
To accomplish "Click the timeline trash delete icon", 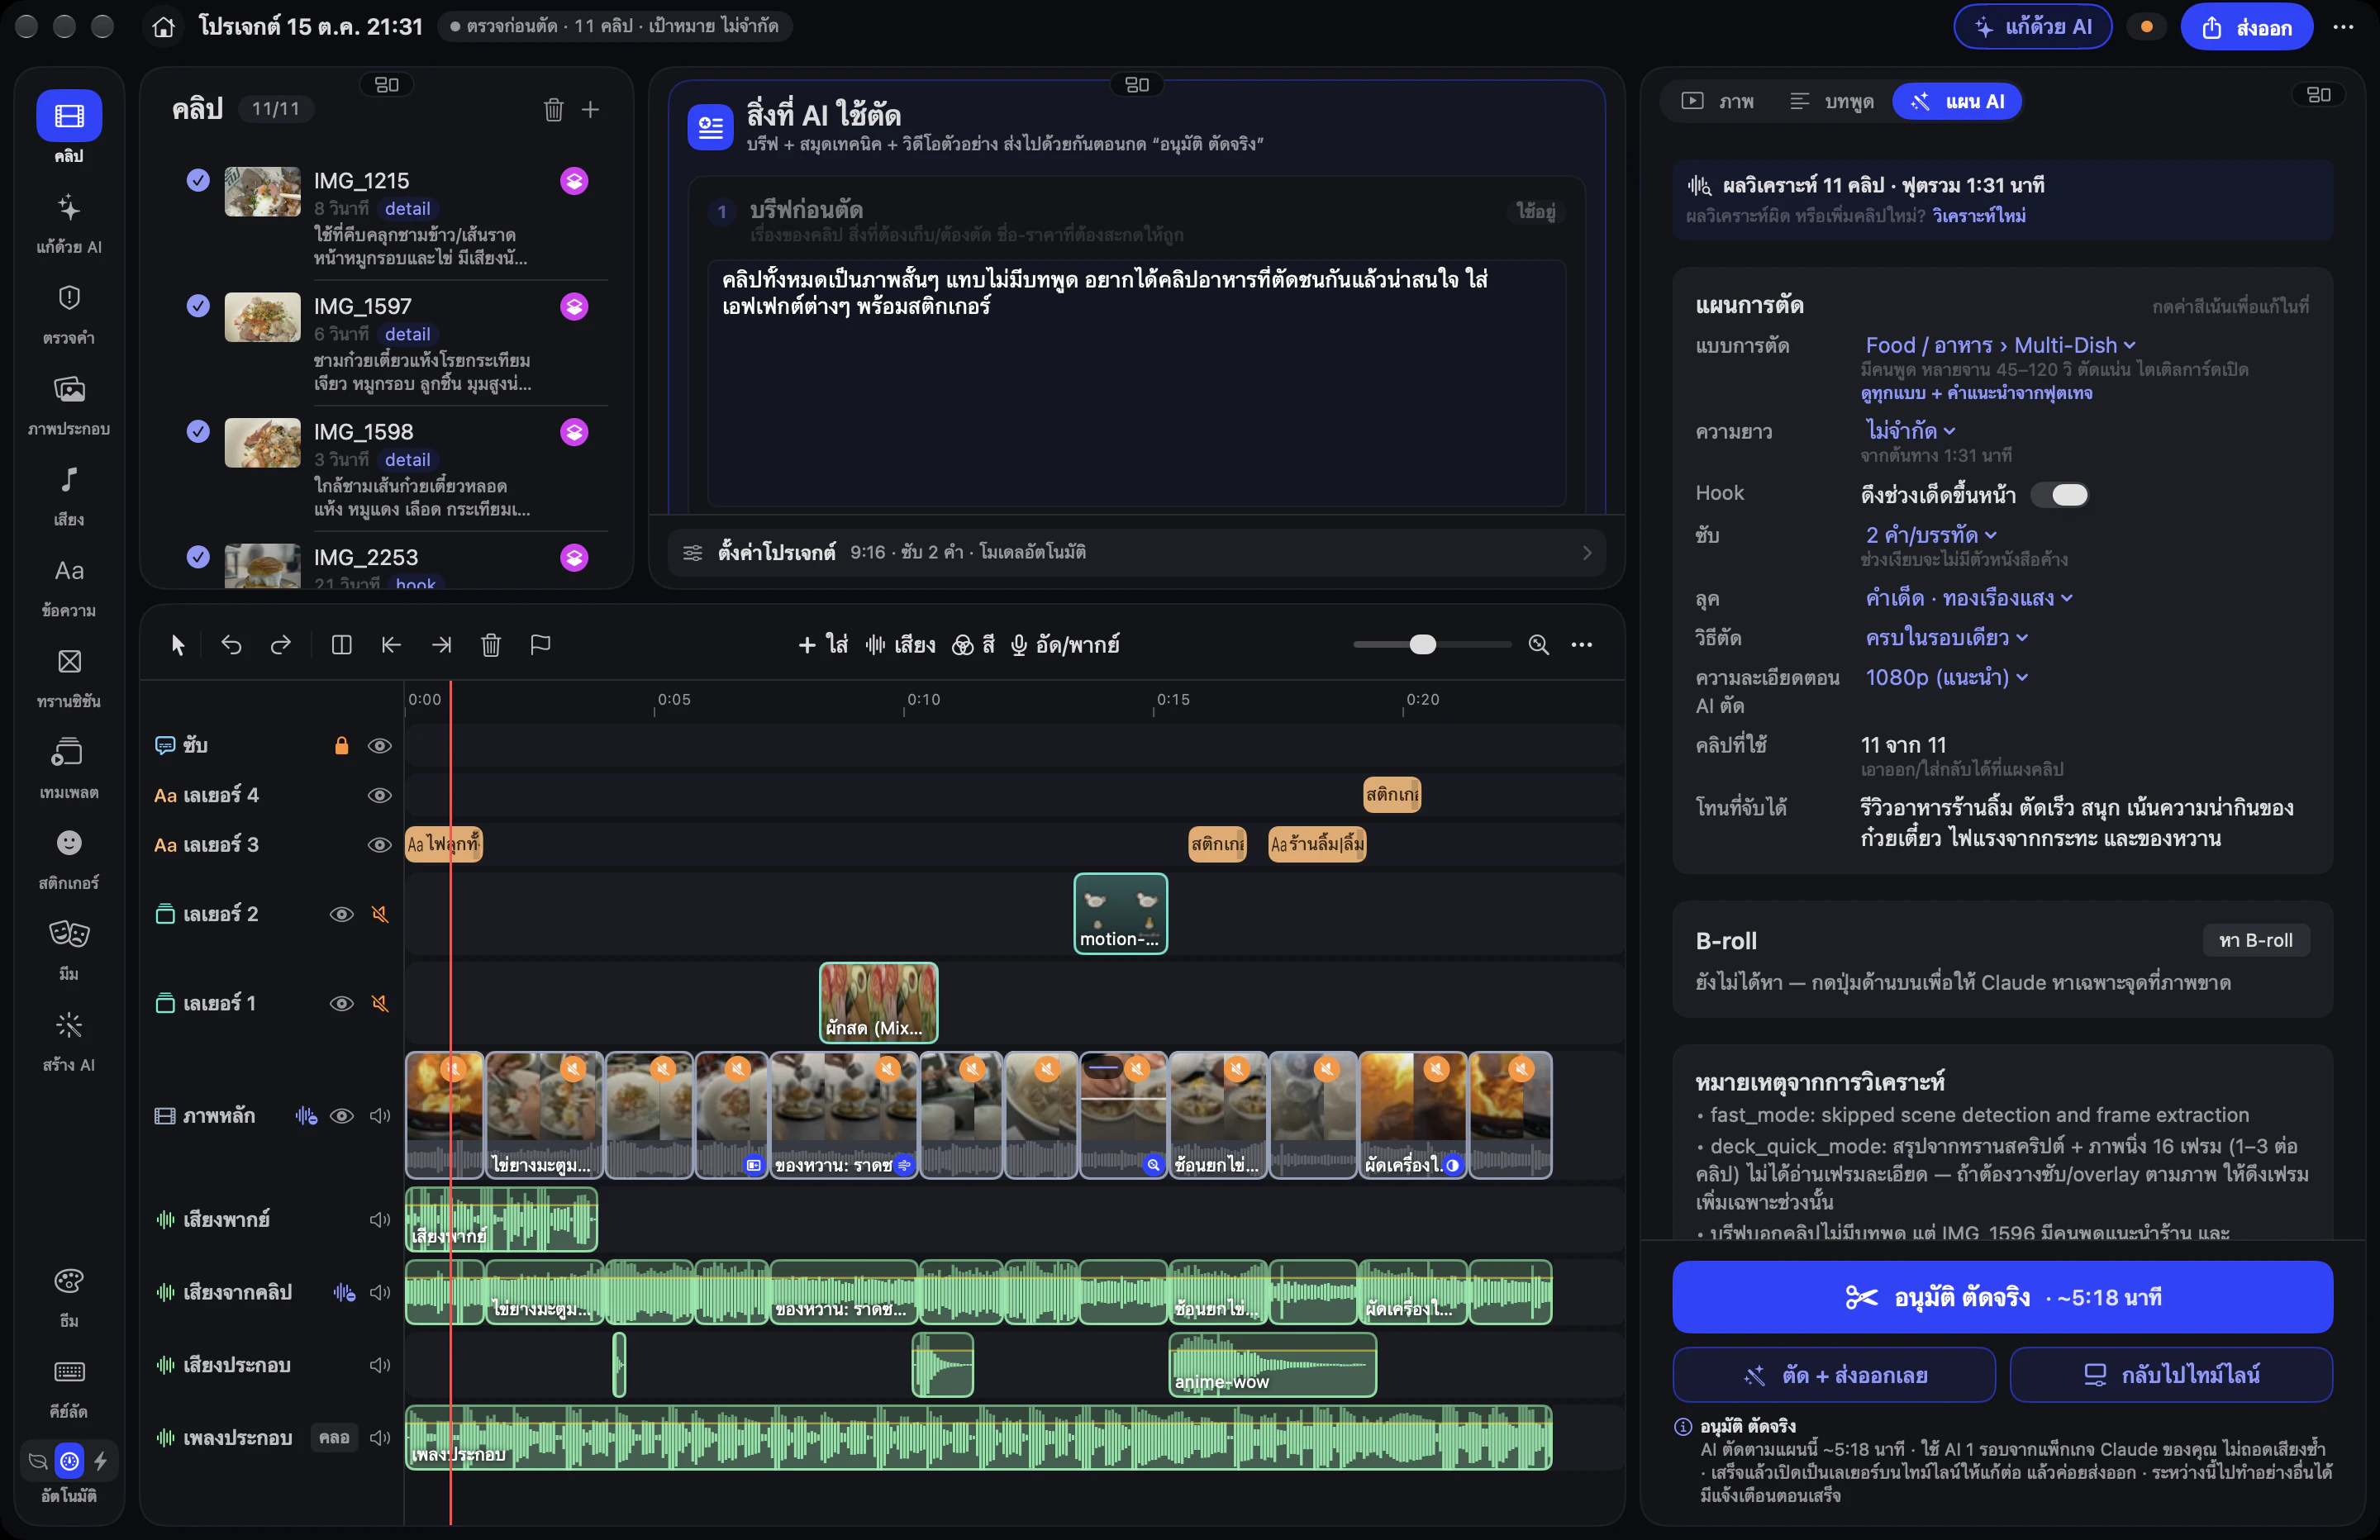I will [491, 645].
